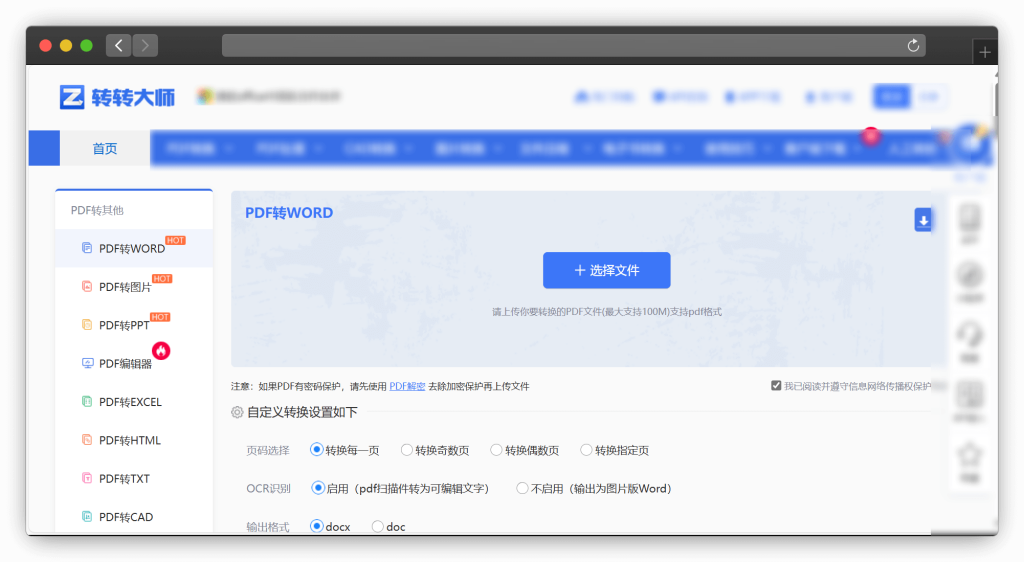
Task: Click the 页码选择 label
Action: (268, 450)
